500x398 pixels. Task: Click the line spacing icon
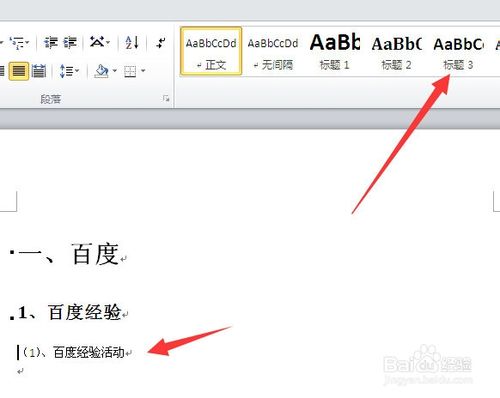click(x=66, y=71)
